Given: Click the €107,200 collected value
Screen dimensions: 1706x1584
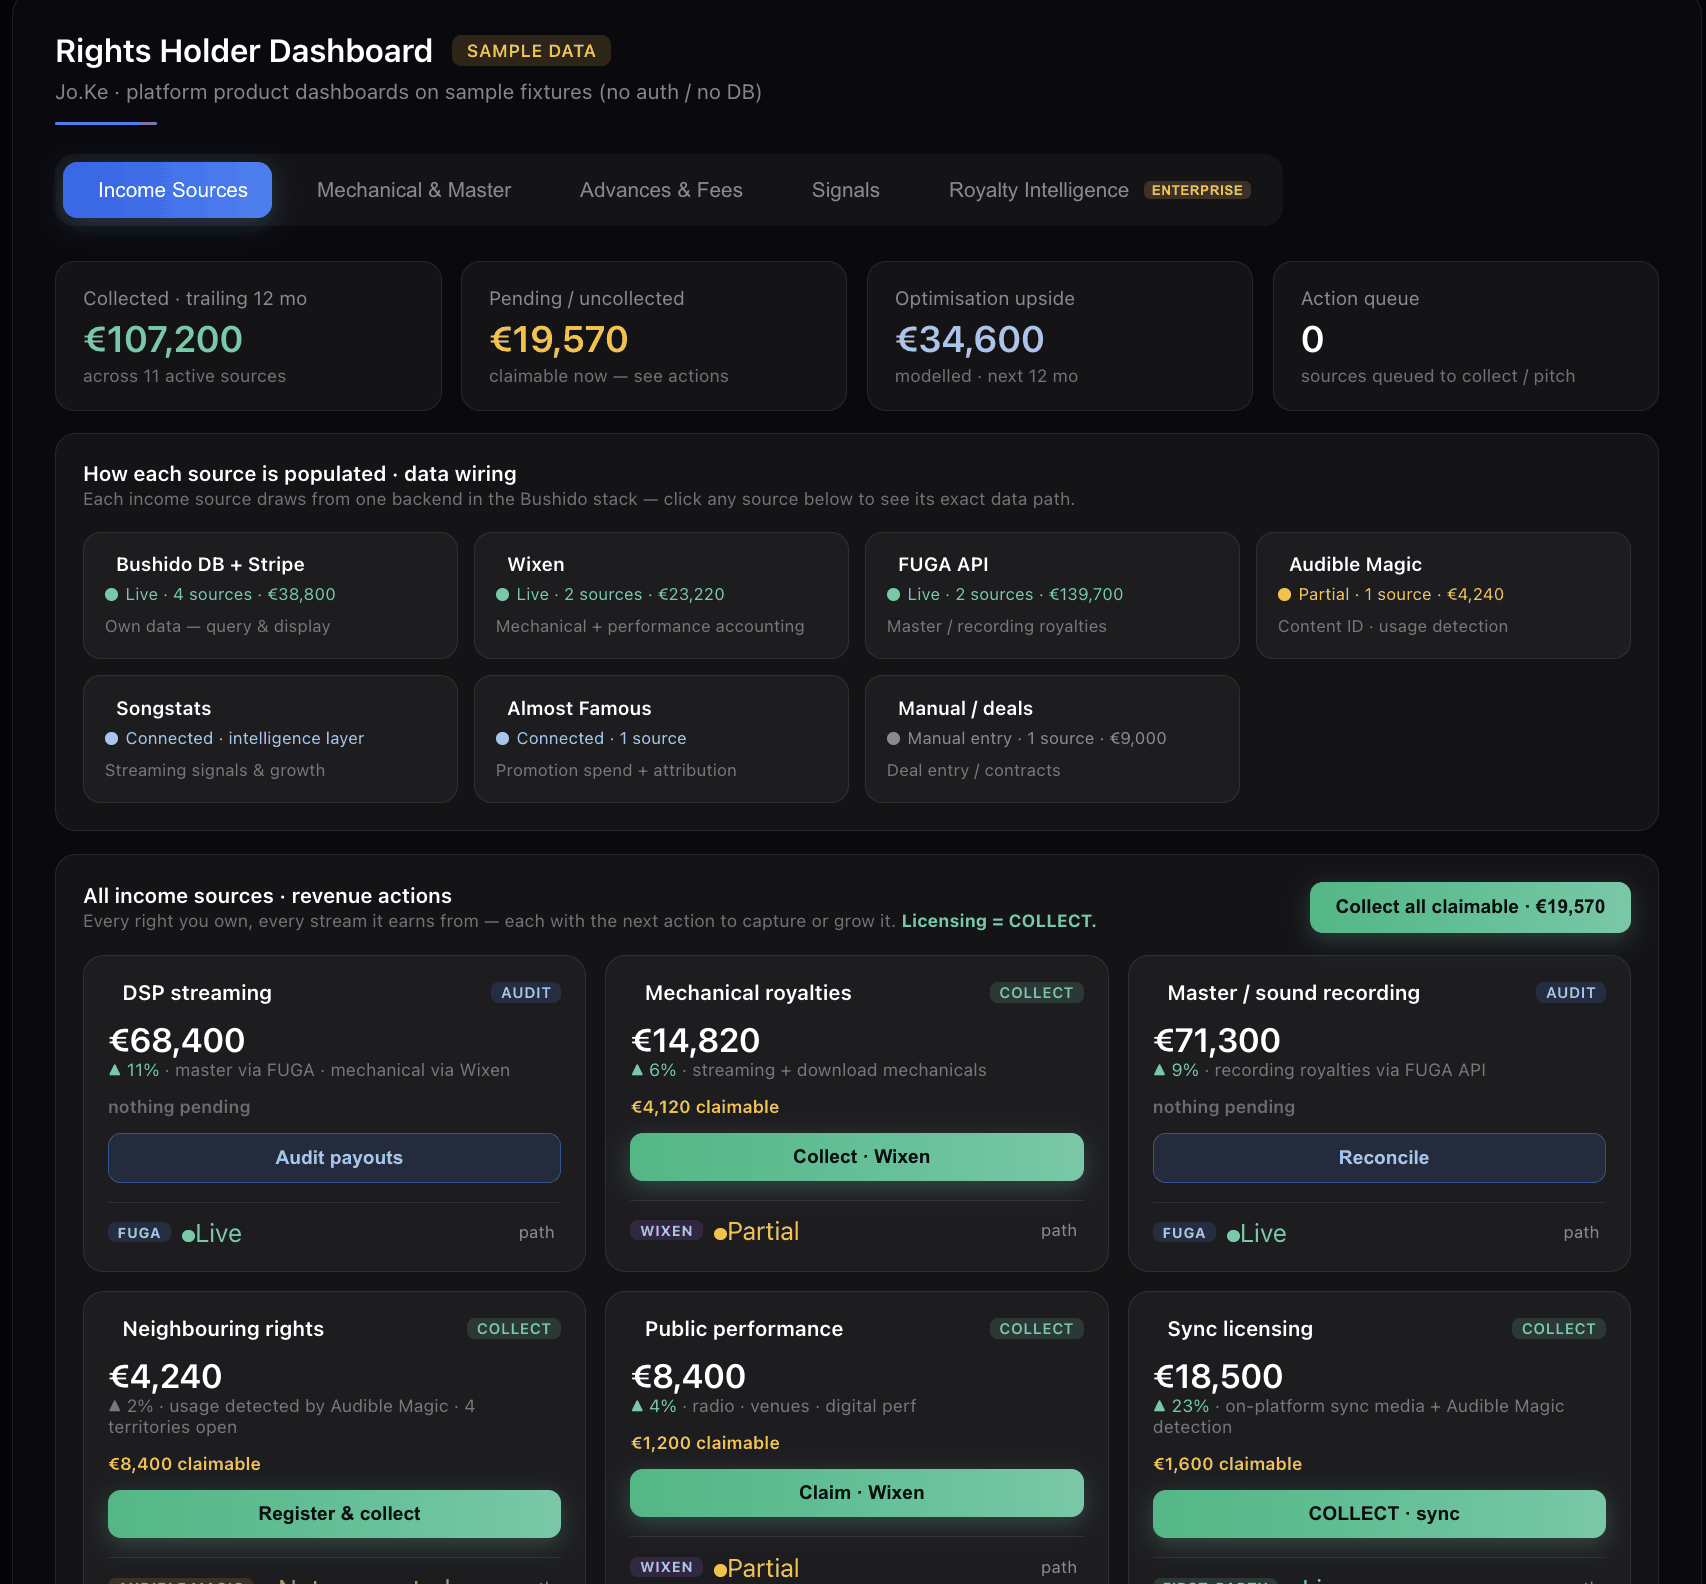Looking at the screenshot, I should (x=163, y=340).
